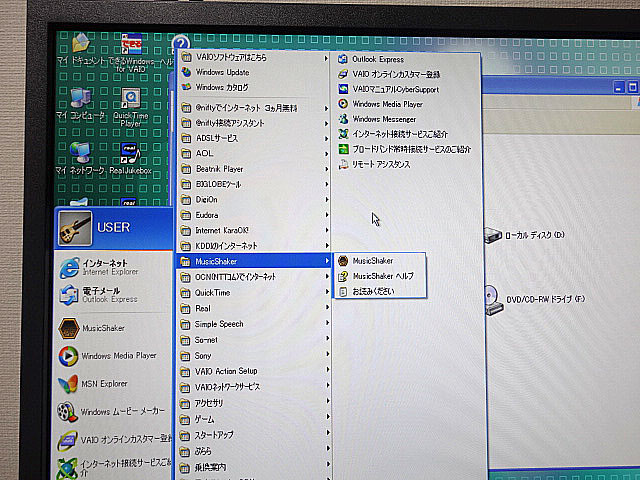Launch the QuickTime Player desktop shortcut
Viewport: 640px width, 480px height.
pos(131,107)
